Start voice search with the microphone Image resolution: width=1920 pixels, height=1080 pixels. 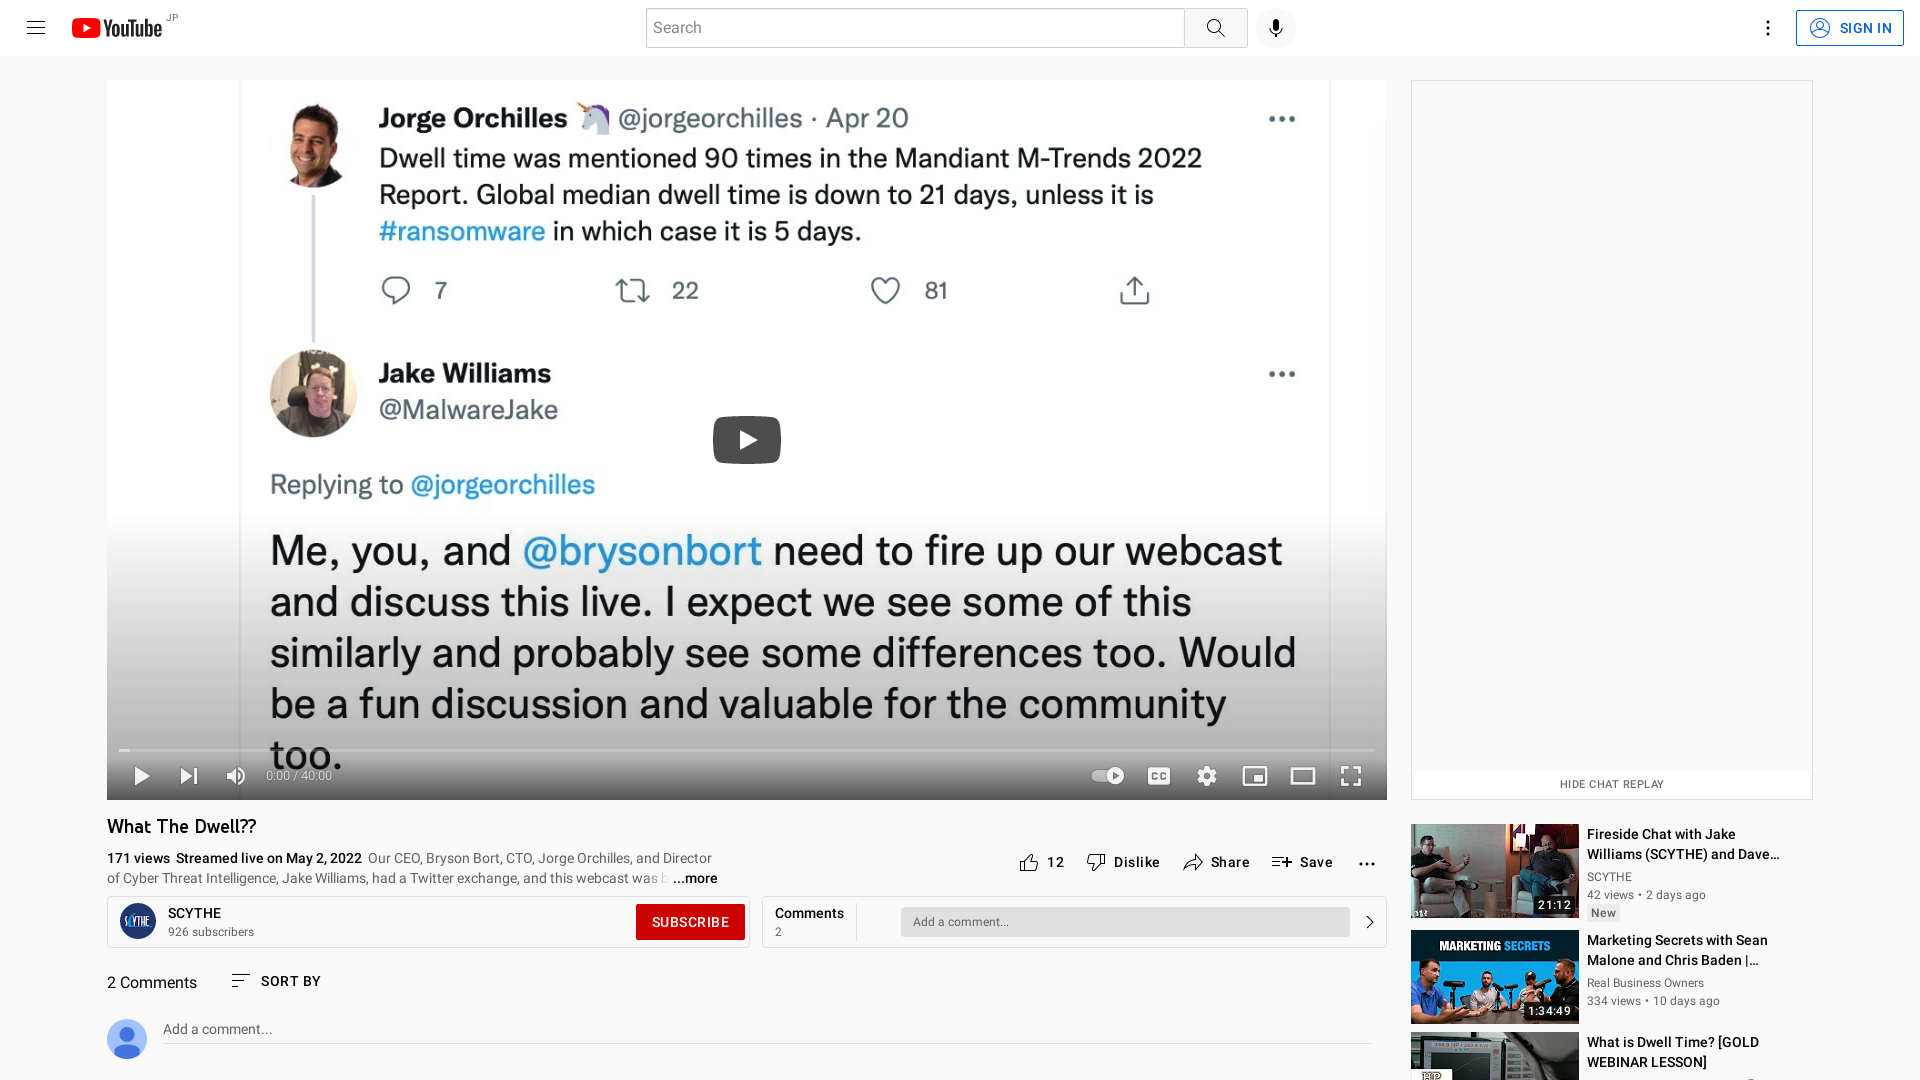pyautogui.click(x=1275, y=28)
